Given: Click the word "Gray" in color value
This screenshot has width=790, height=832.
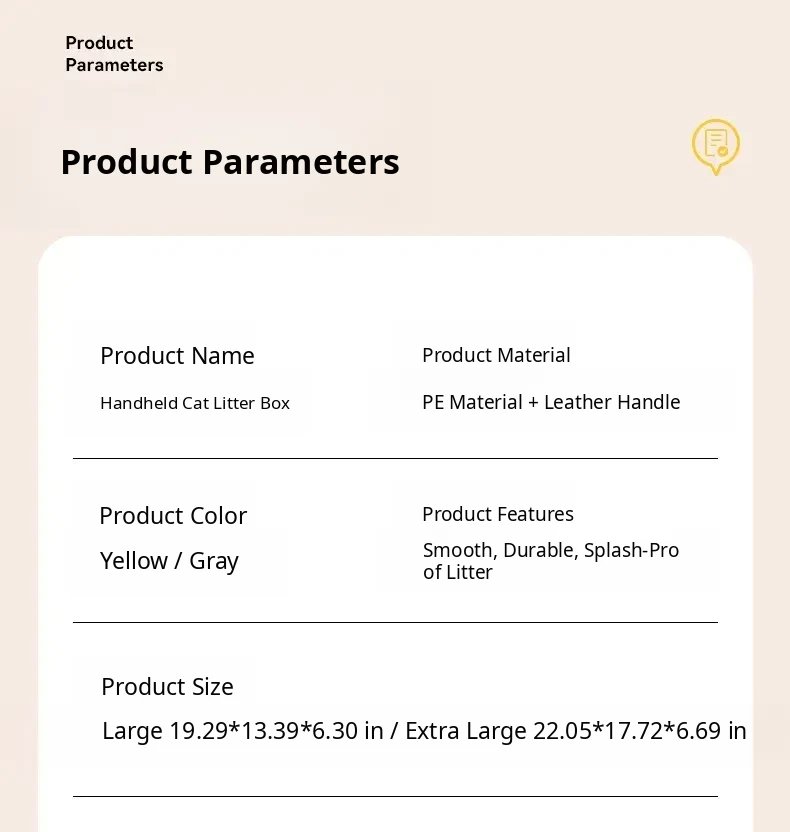Looking at the screenshot, I should click(214, 561).
